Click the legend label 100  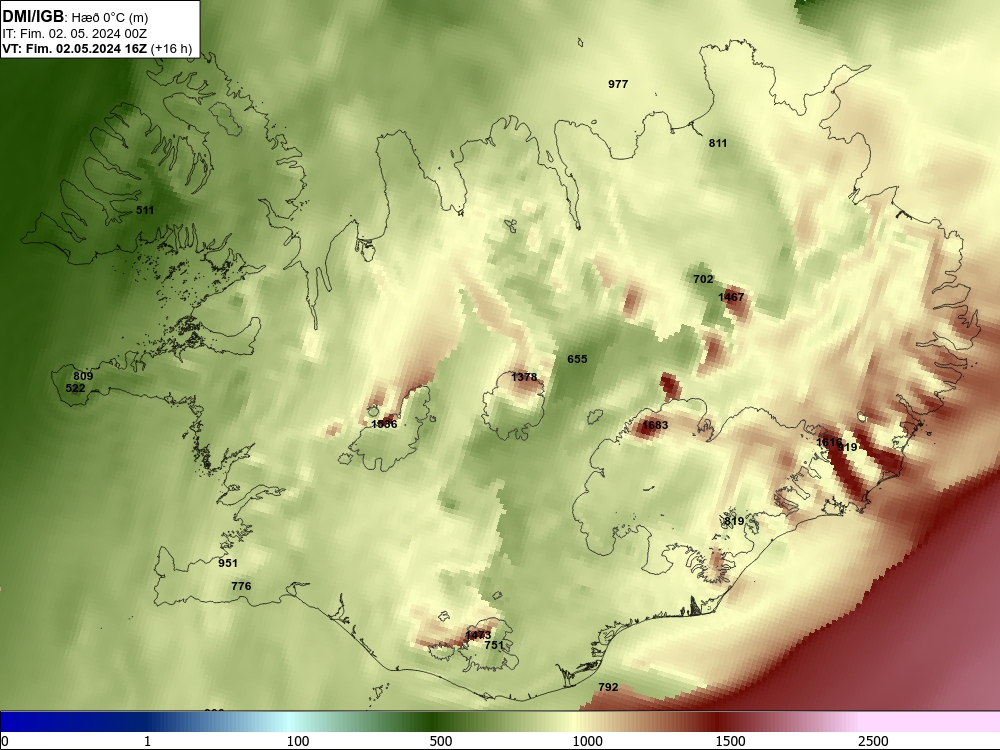click(x=298, y=741)
